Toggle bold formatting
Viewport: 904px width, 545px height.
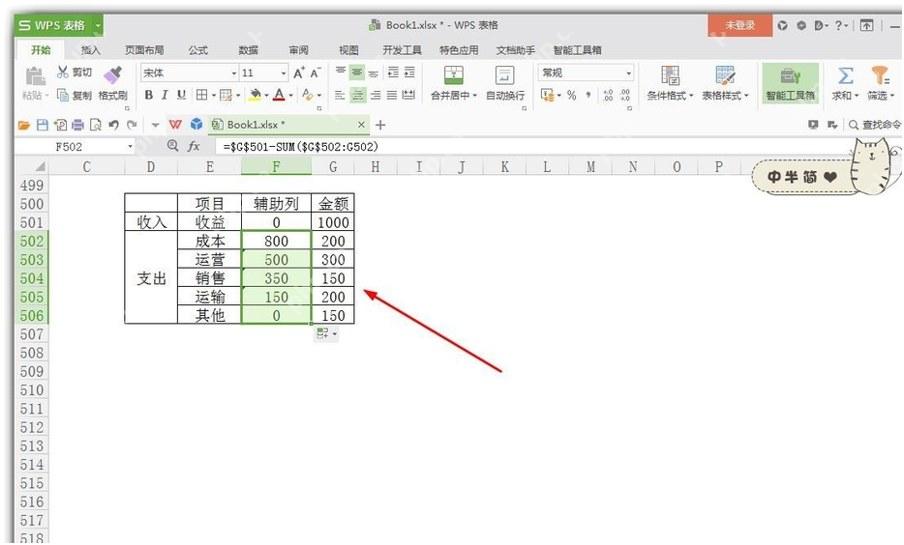coord(149,95)
